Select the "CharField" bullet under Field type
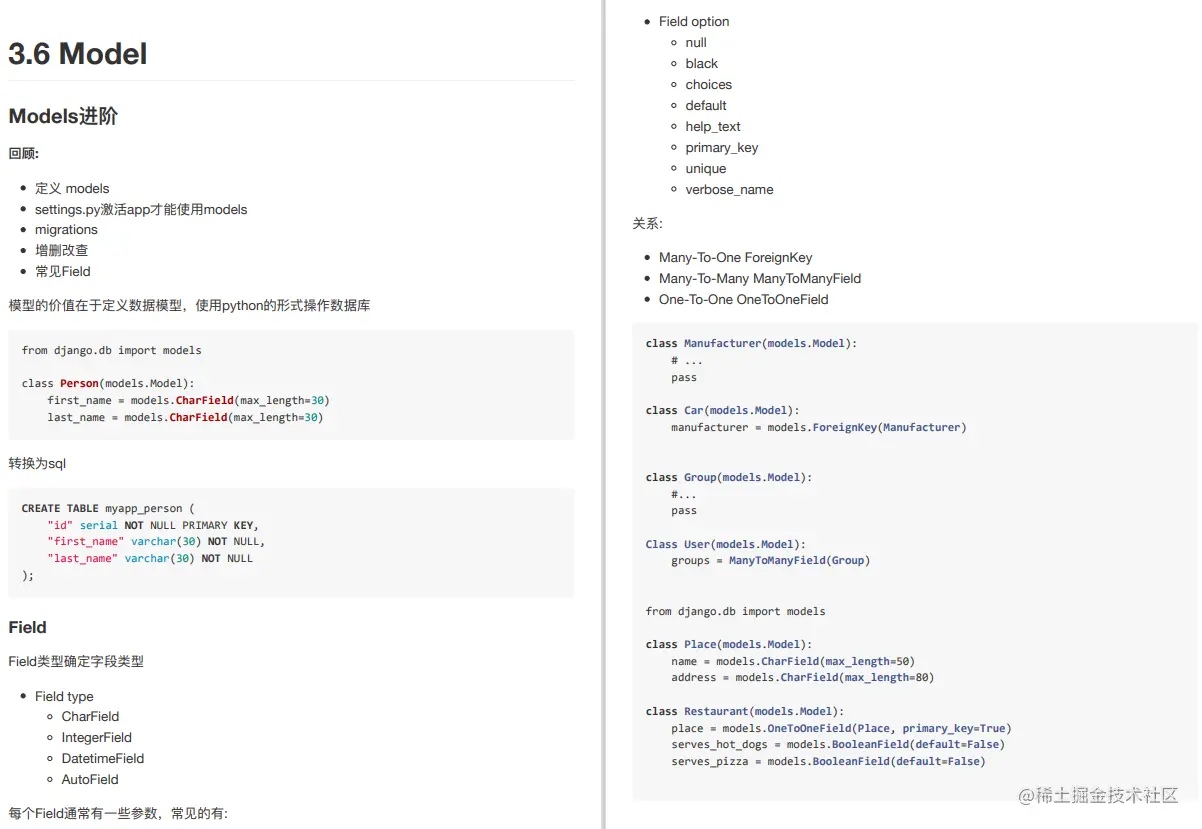 pos(90,716)
